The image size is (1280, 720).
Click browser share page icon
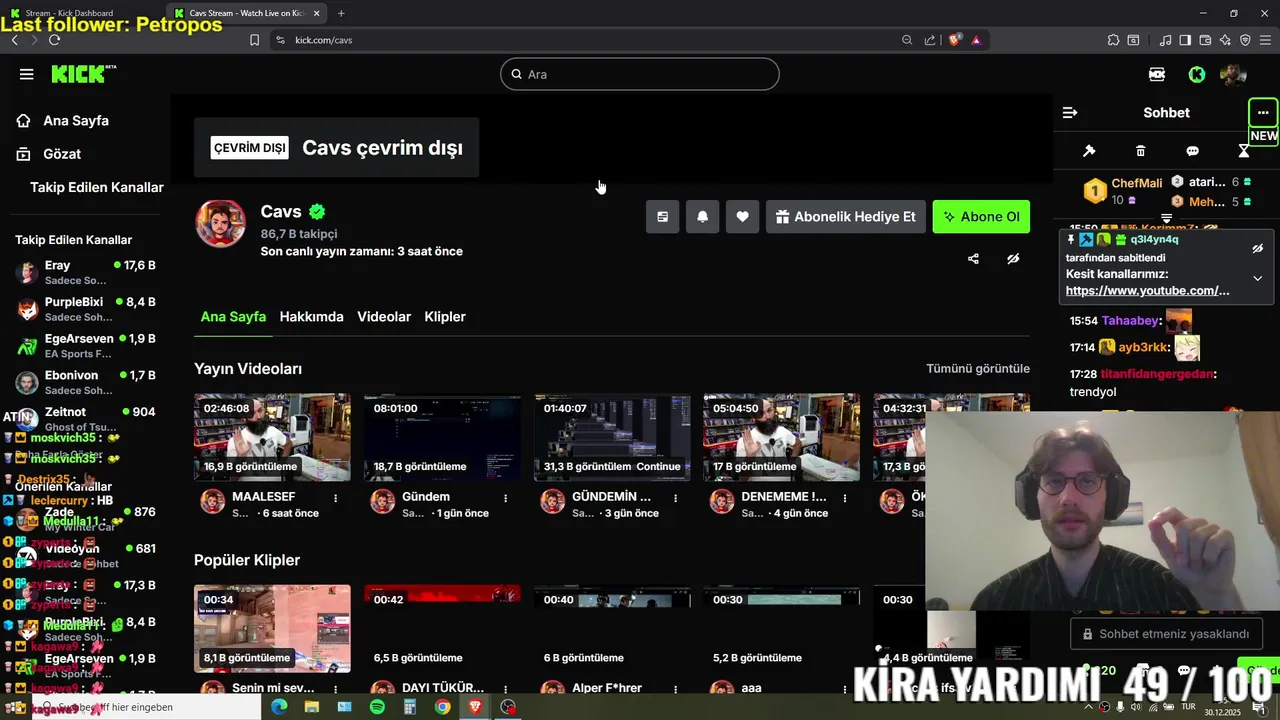point(930,40)
